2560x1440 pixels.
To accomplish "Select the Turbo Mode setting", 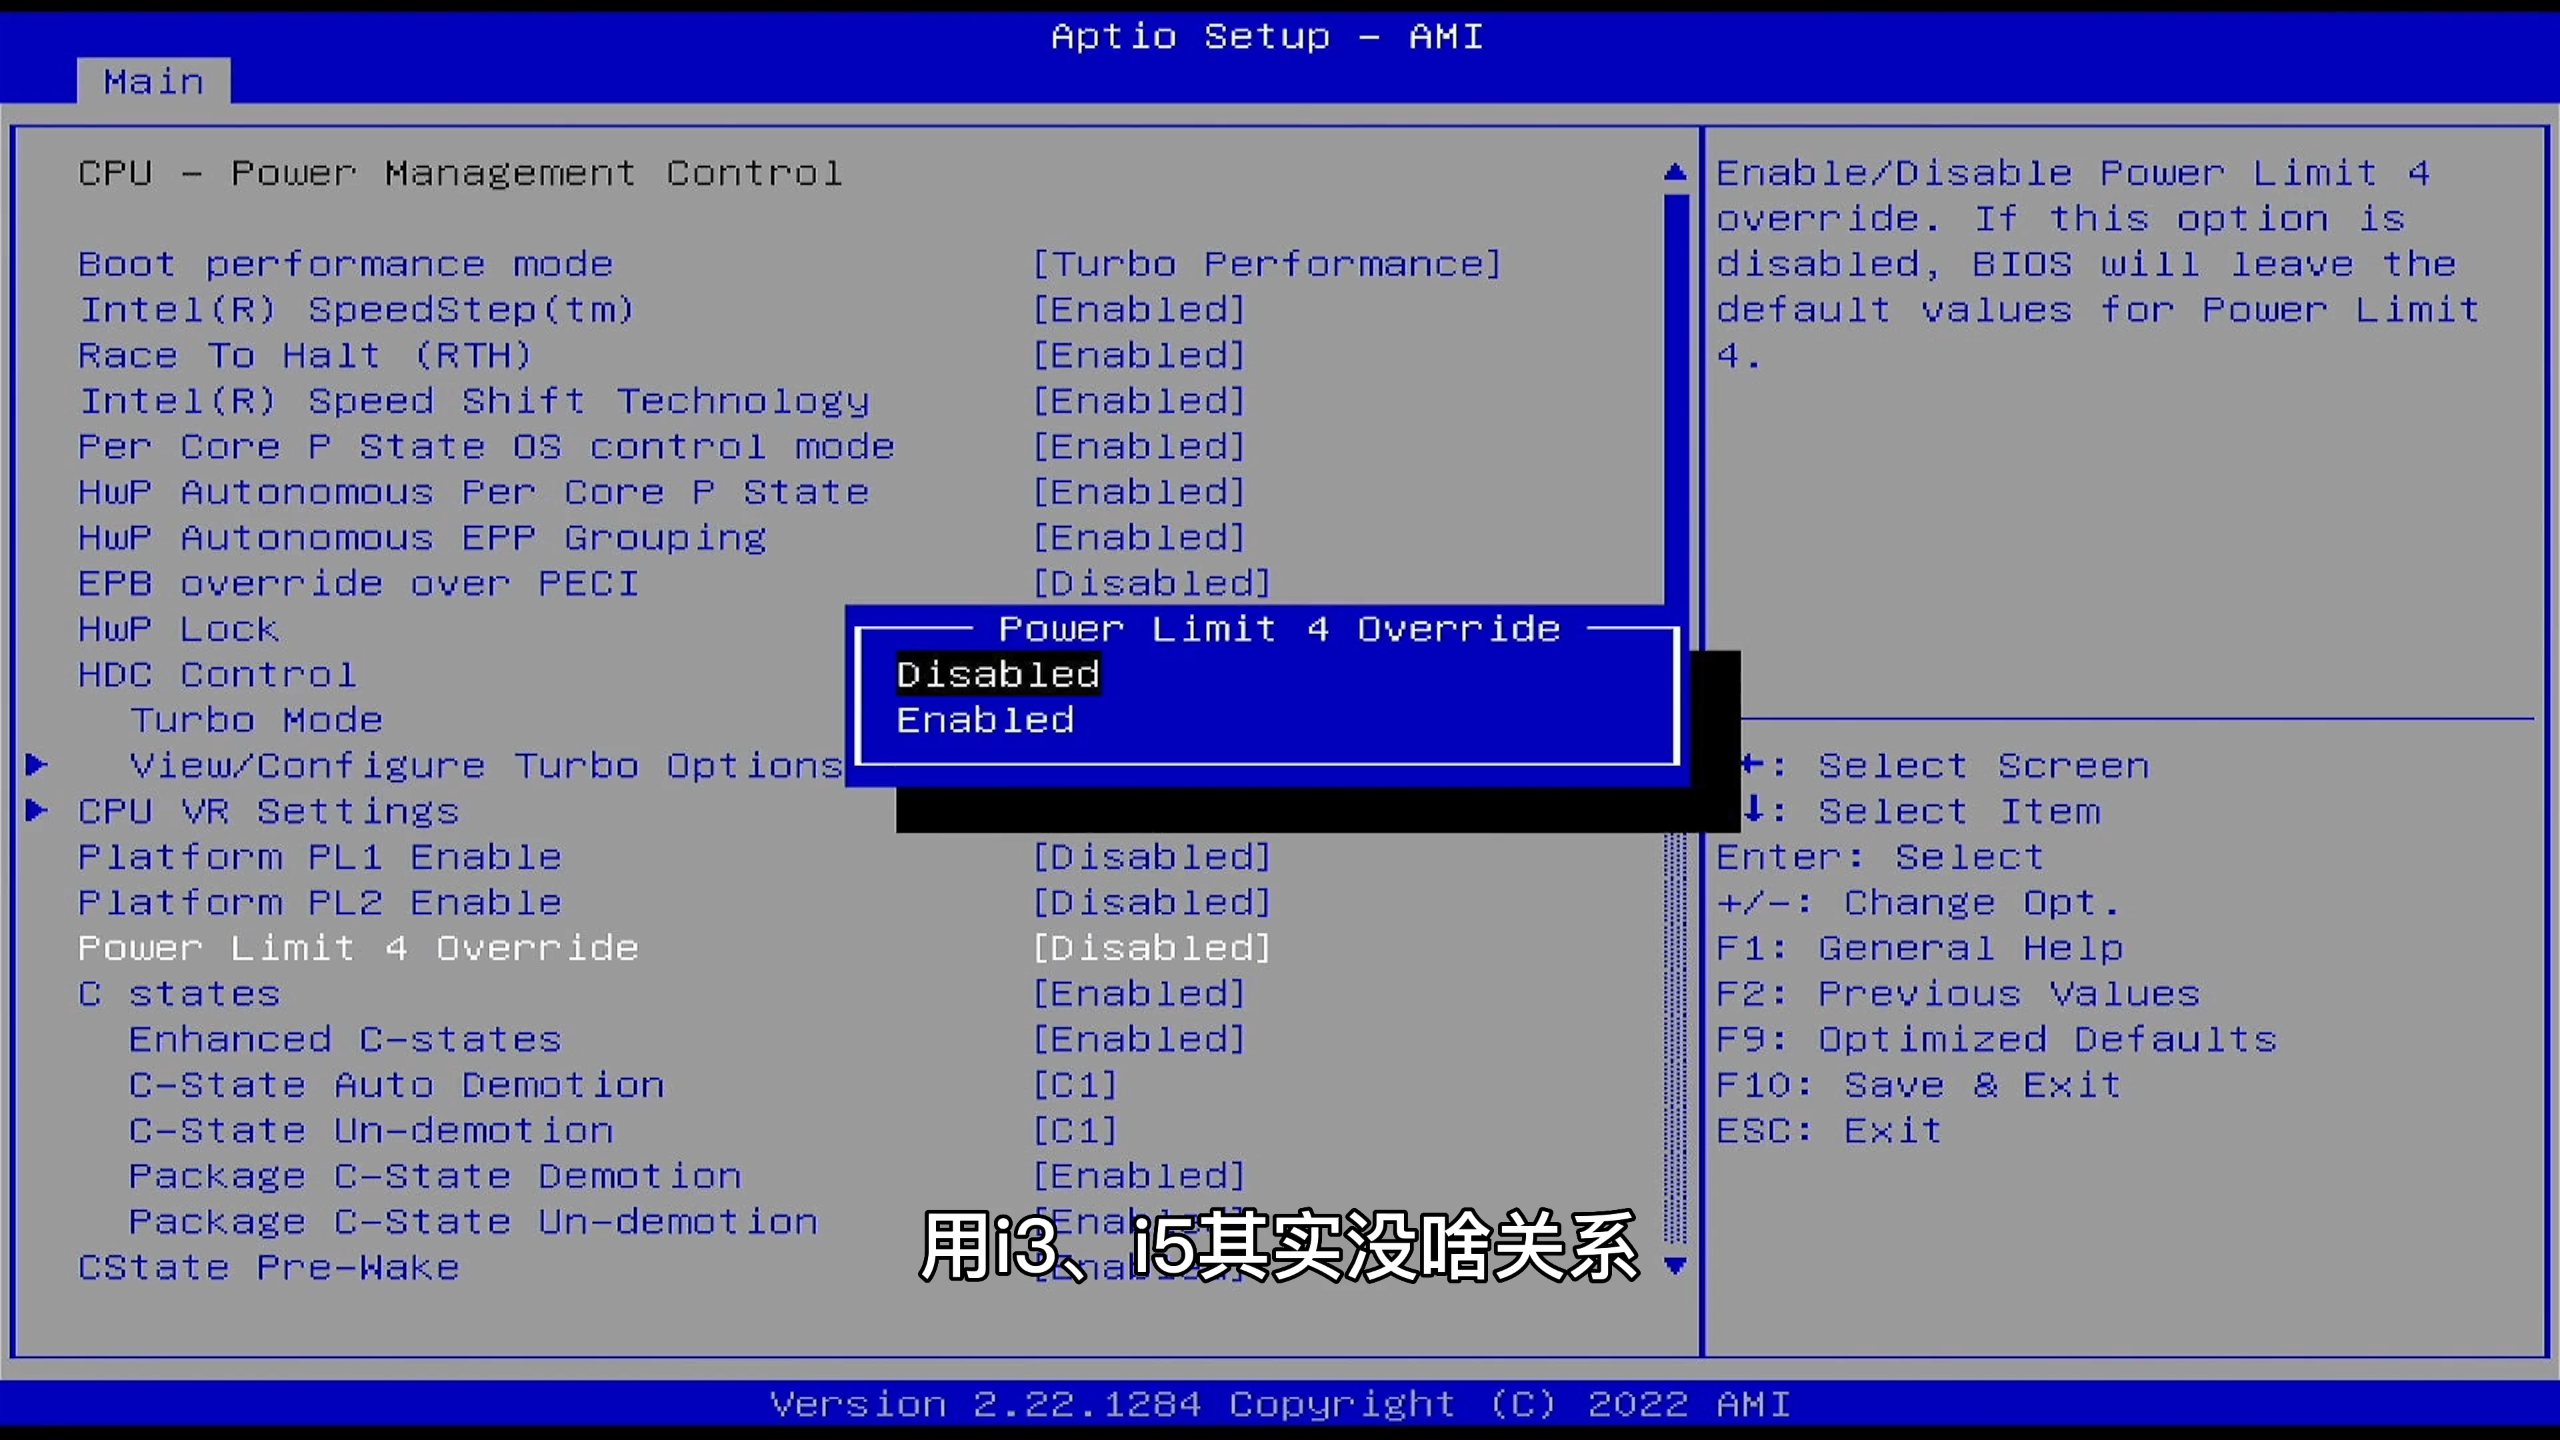I will pos(257,720).
